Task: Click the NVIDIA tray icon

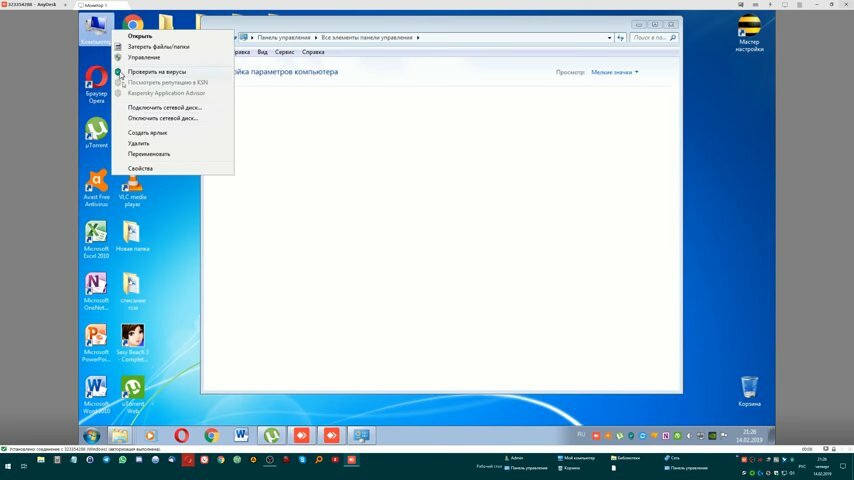Action: (712, 436)
